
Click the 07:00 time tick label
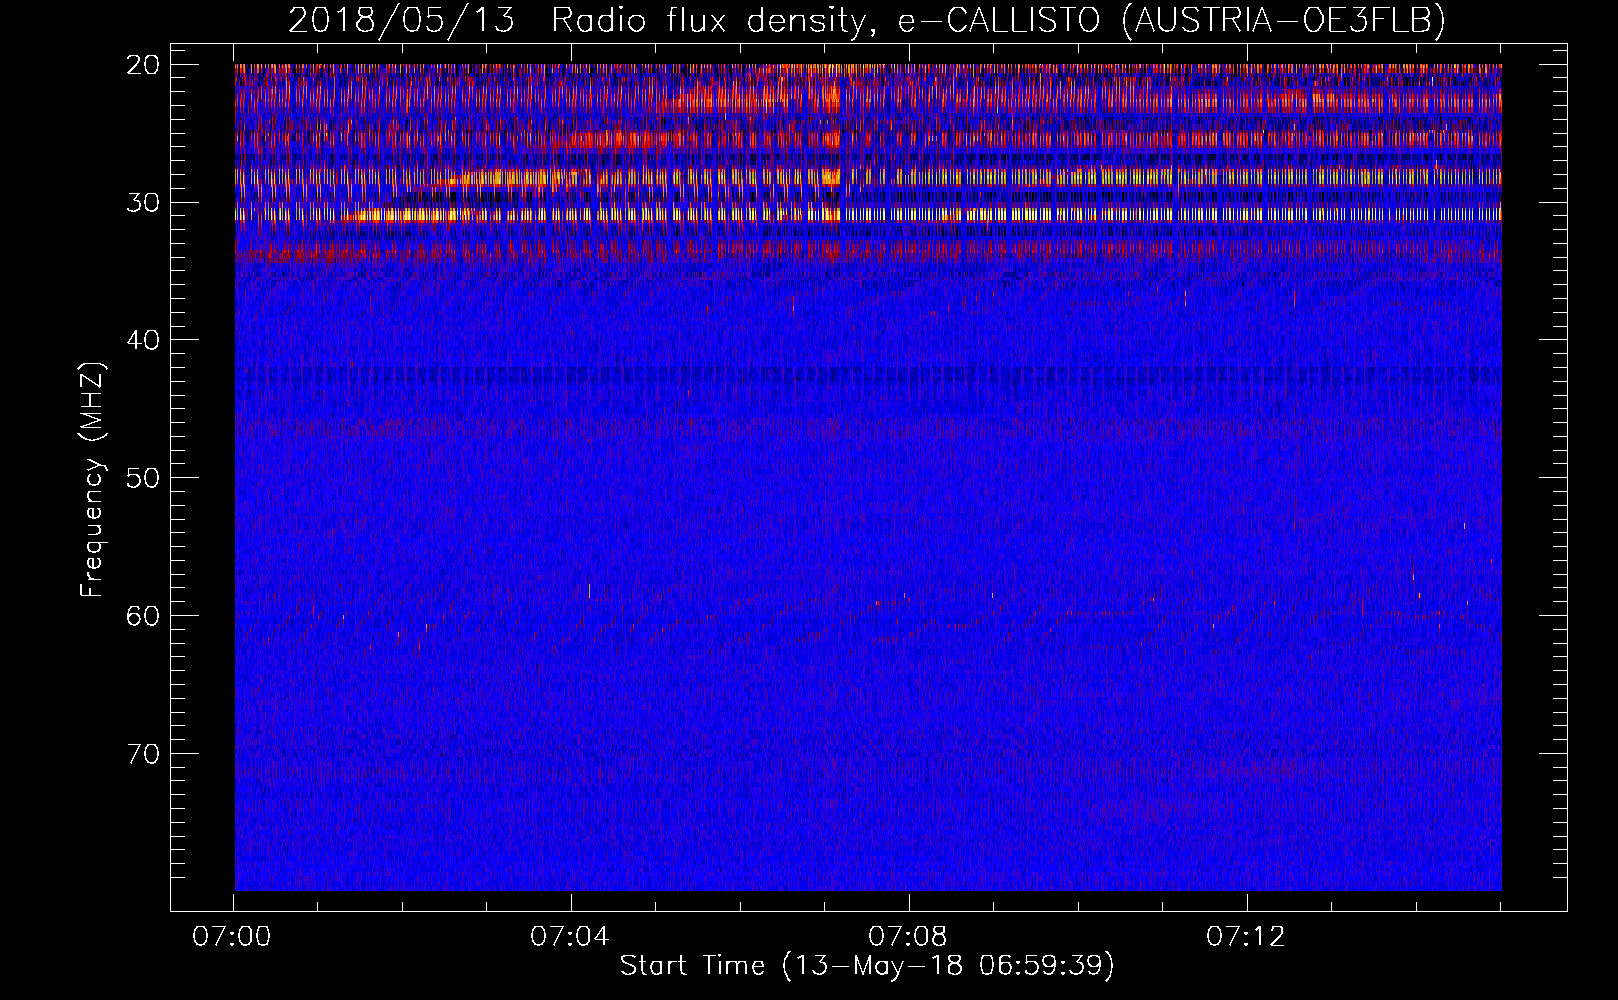(232, 937)
